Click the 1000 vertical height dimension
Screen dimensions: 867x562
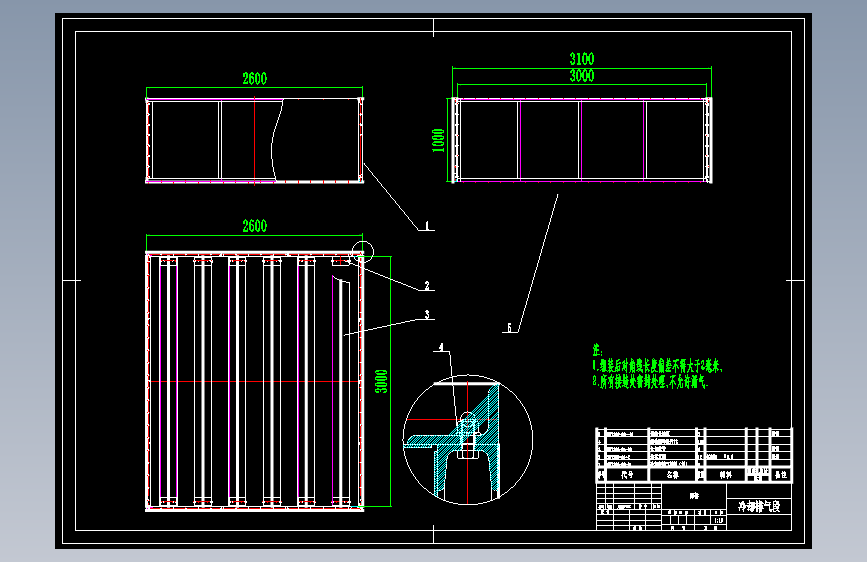tap(438, 140)
